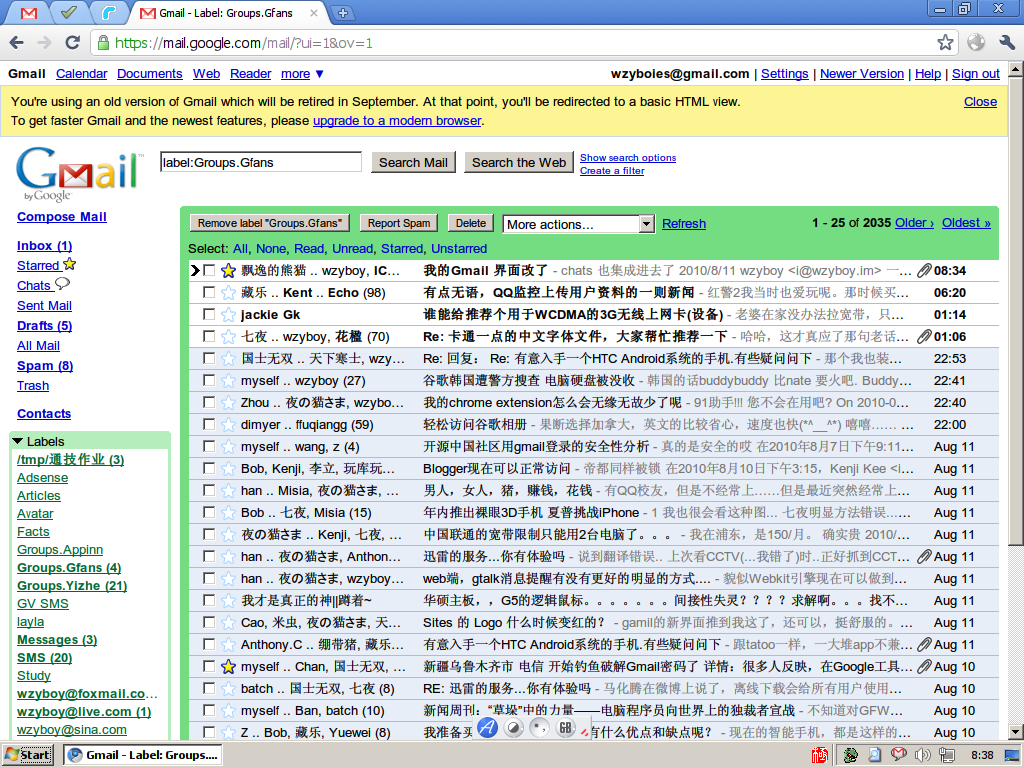Viewport: 1024px width, 768px height.
Task: Switch to the third pinned blue tab
Action: [108, 12]
